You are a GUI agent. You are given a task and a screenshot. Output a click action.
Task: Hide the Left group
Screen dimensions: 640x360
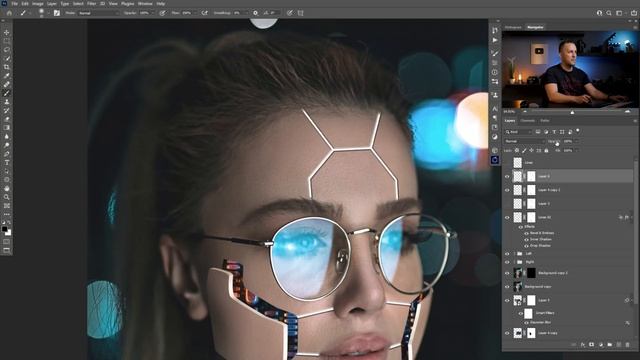coord(507,253)
